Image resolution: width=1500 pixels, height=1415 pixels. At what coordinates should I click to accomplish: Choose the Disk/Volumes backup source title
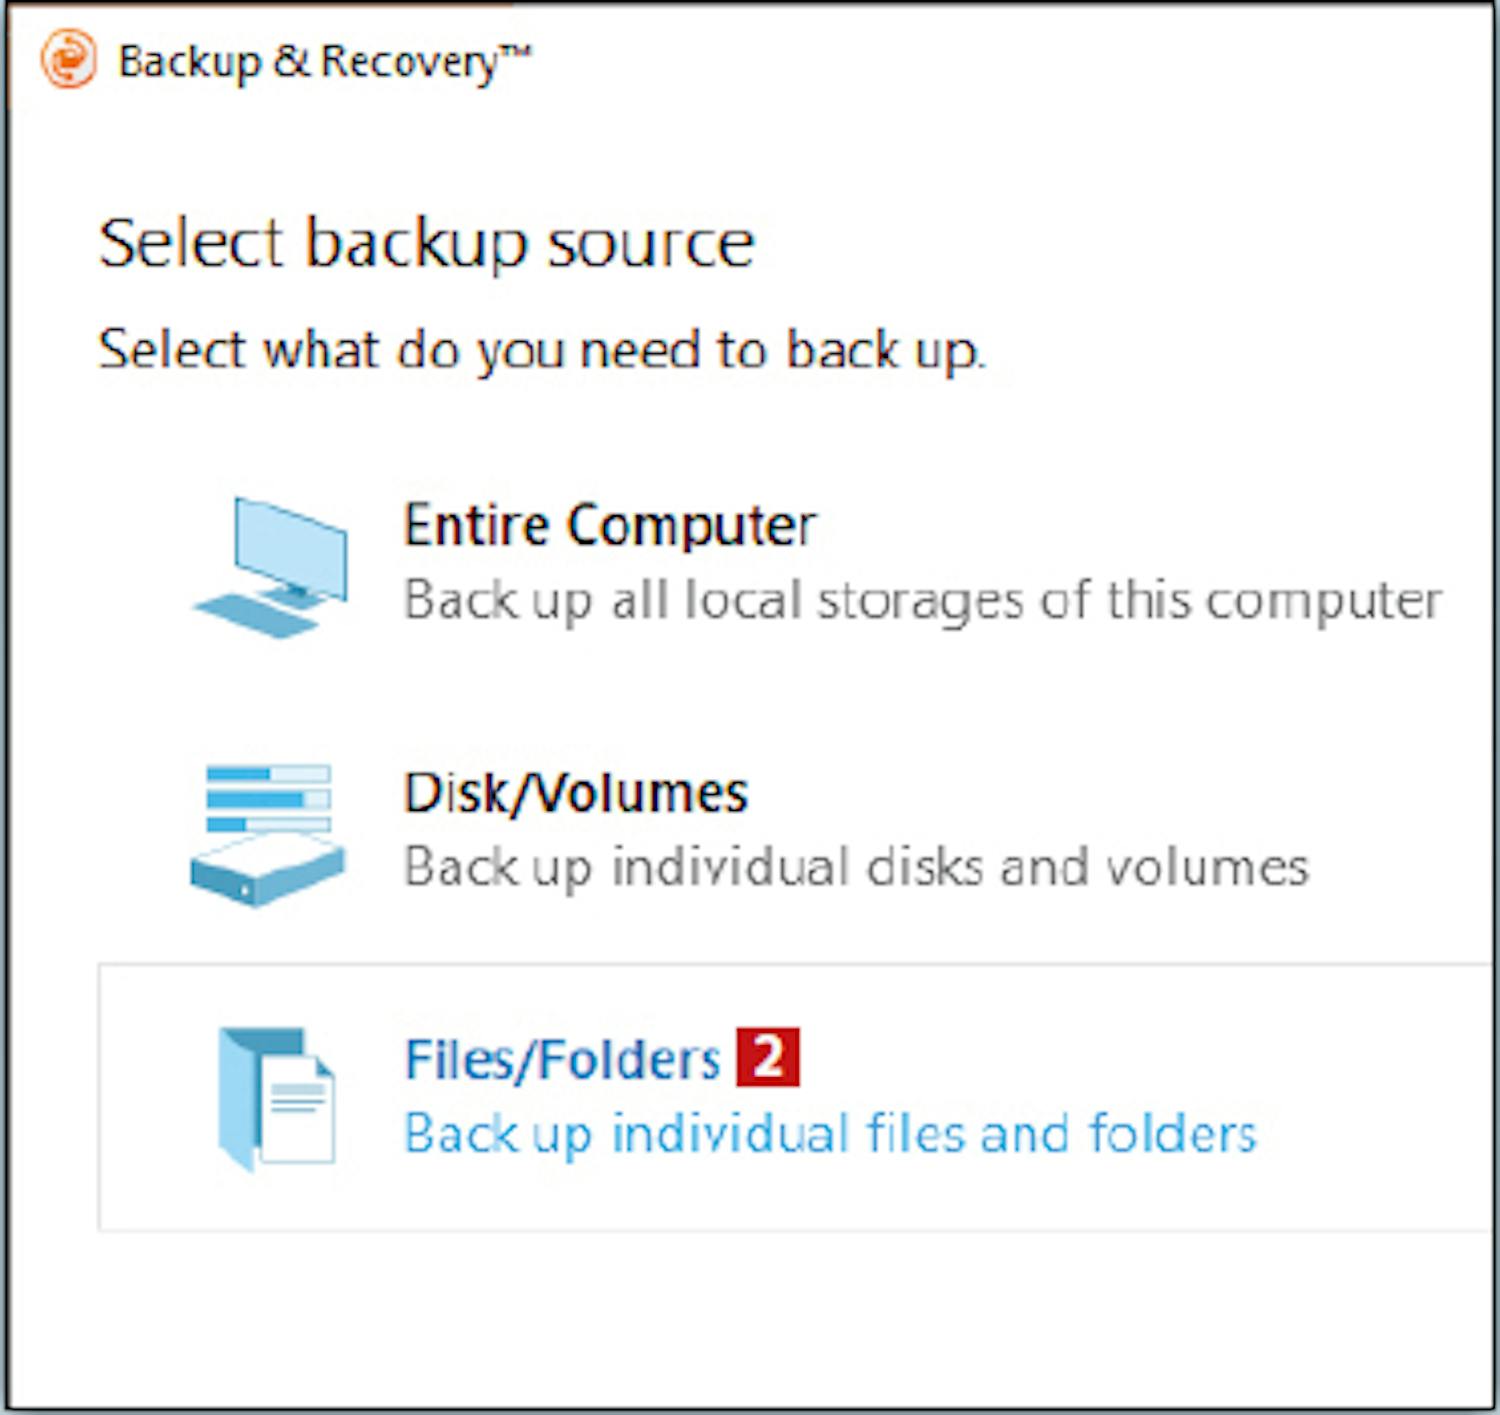(x=575, y=793)
